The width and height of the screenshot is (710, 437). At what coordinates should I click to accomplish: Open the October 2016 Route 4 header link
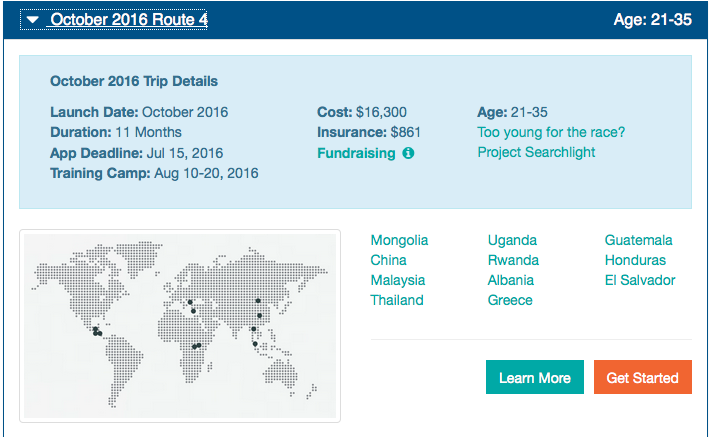click(x=129, y=20)
